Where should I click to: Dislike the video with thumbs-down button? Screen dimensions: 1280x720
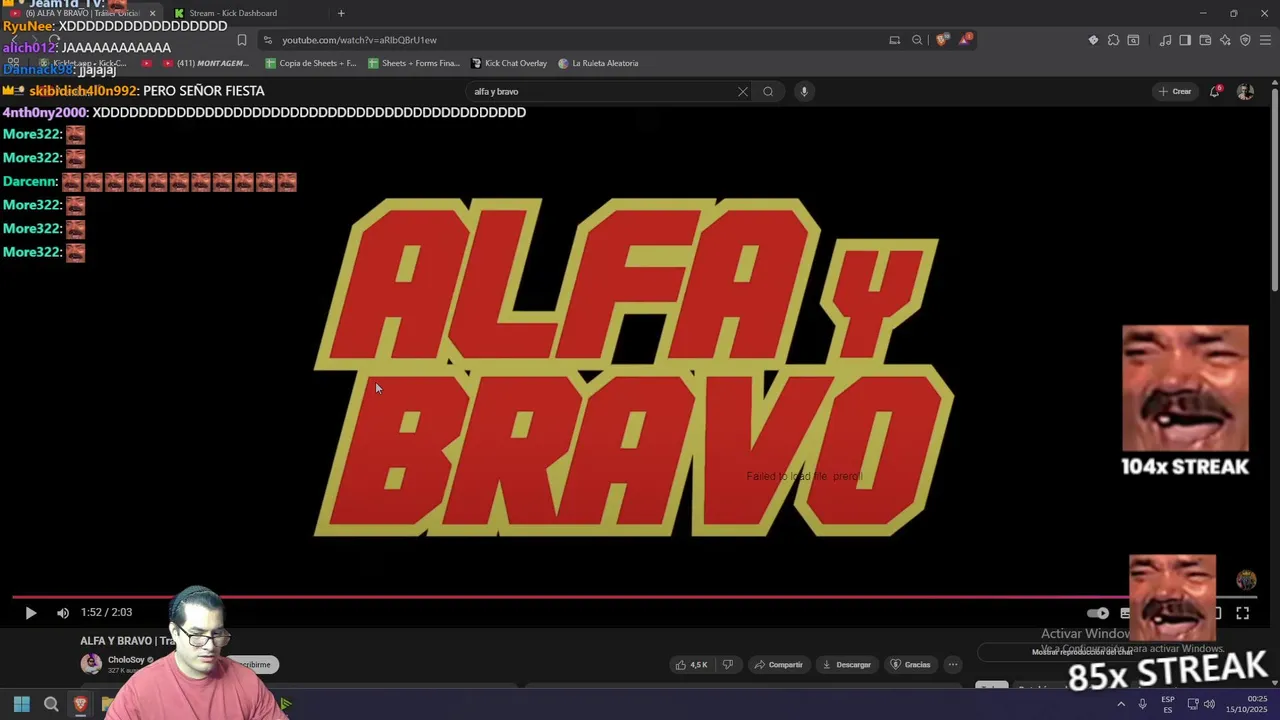pos(728,665)
